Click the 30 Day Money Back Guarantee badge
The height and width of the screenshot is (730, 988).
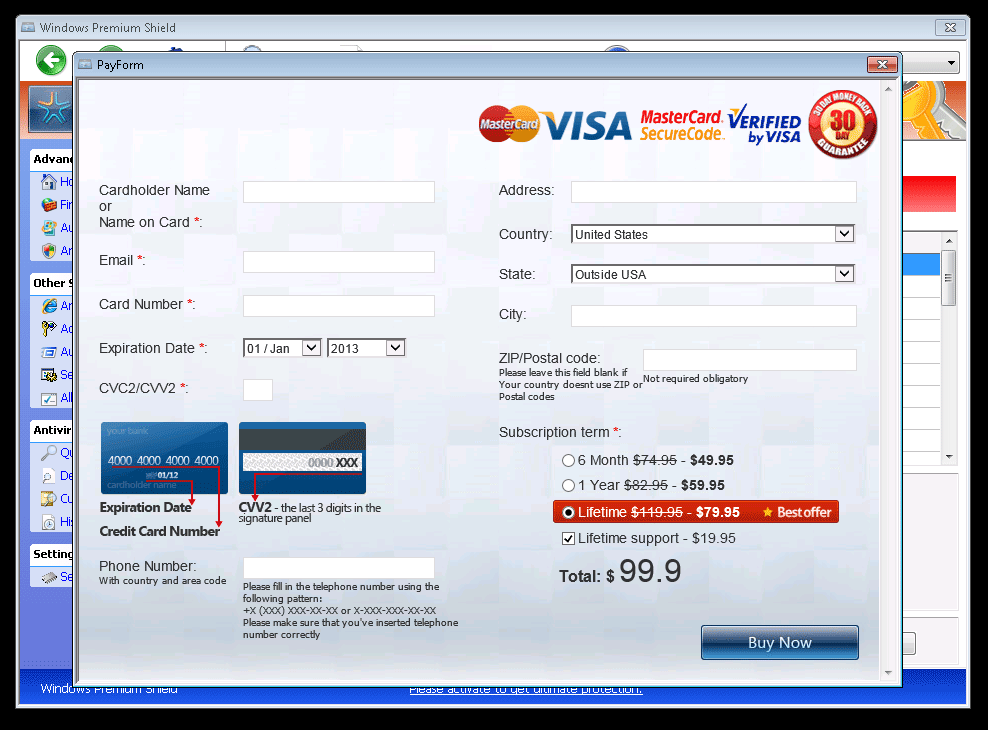[842, 124]
